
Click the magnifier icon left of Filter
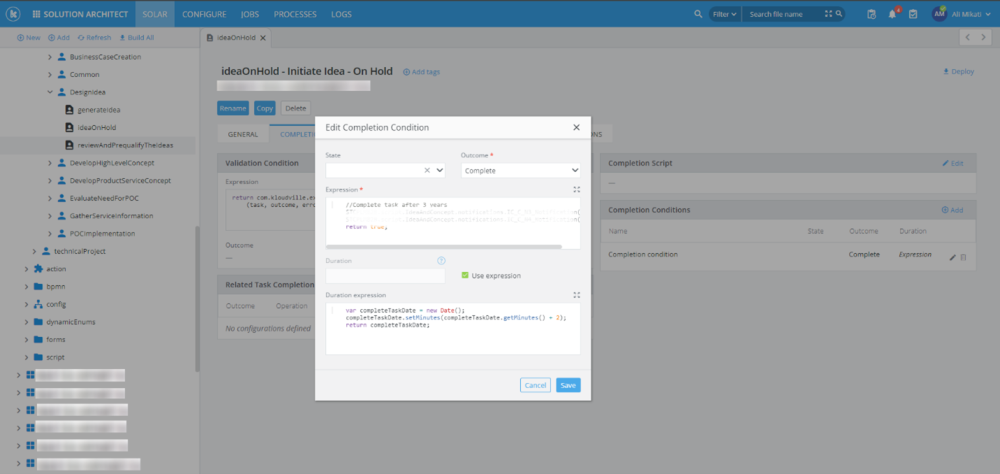pos(698,14)
